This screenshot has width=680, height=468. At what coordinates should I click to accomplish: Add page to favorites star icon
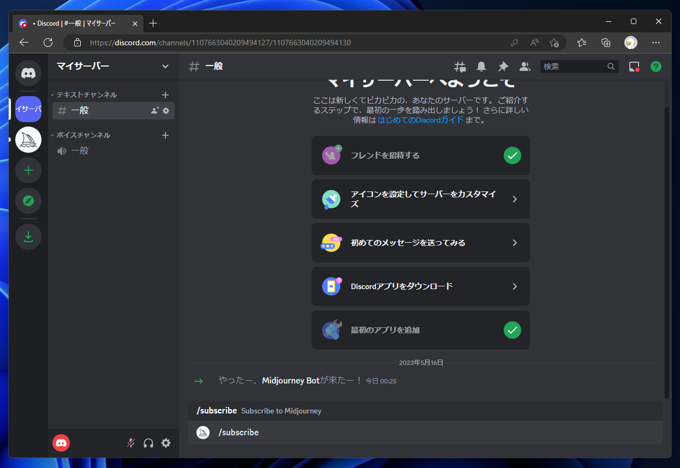[x=554, y=43]
